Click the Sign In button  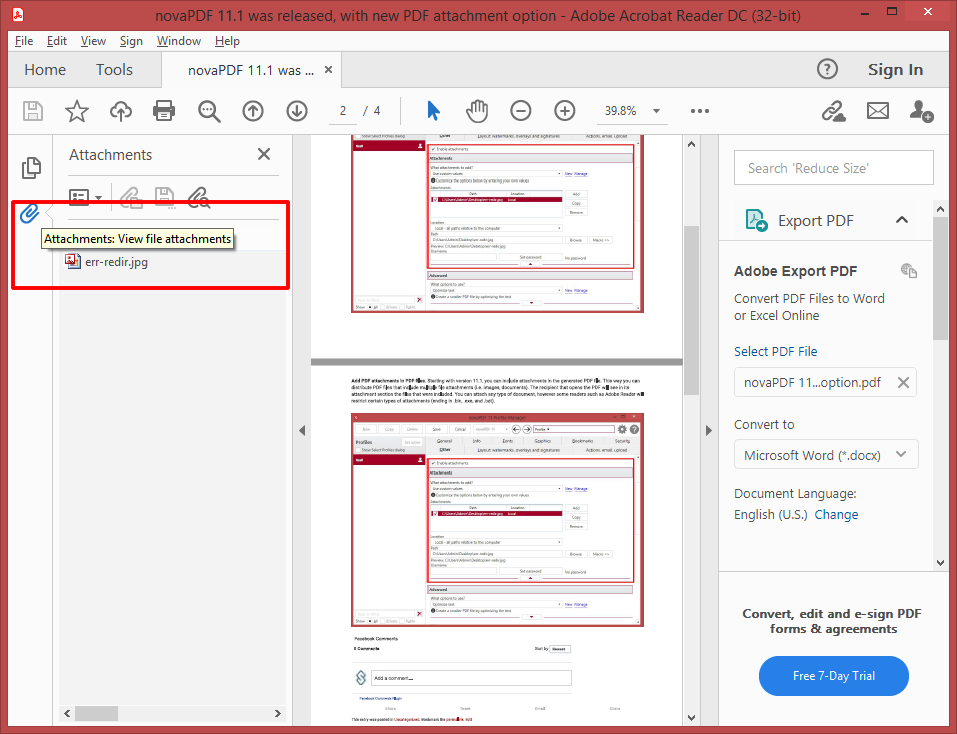[x=895, y=70]
